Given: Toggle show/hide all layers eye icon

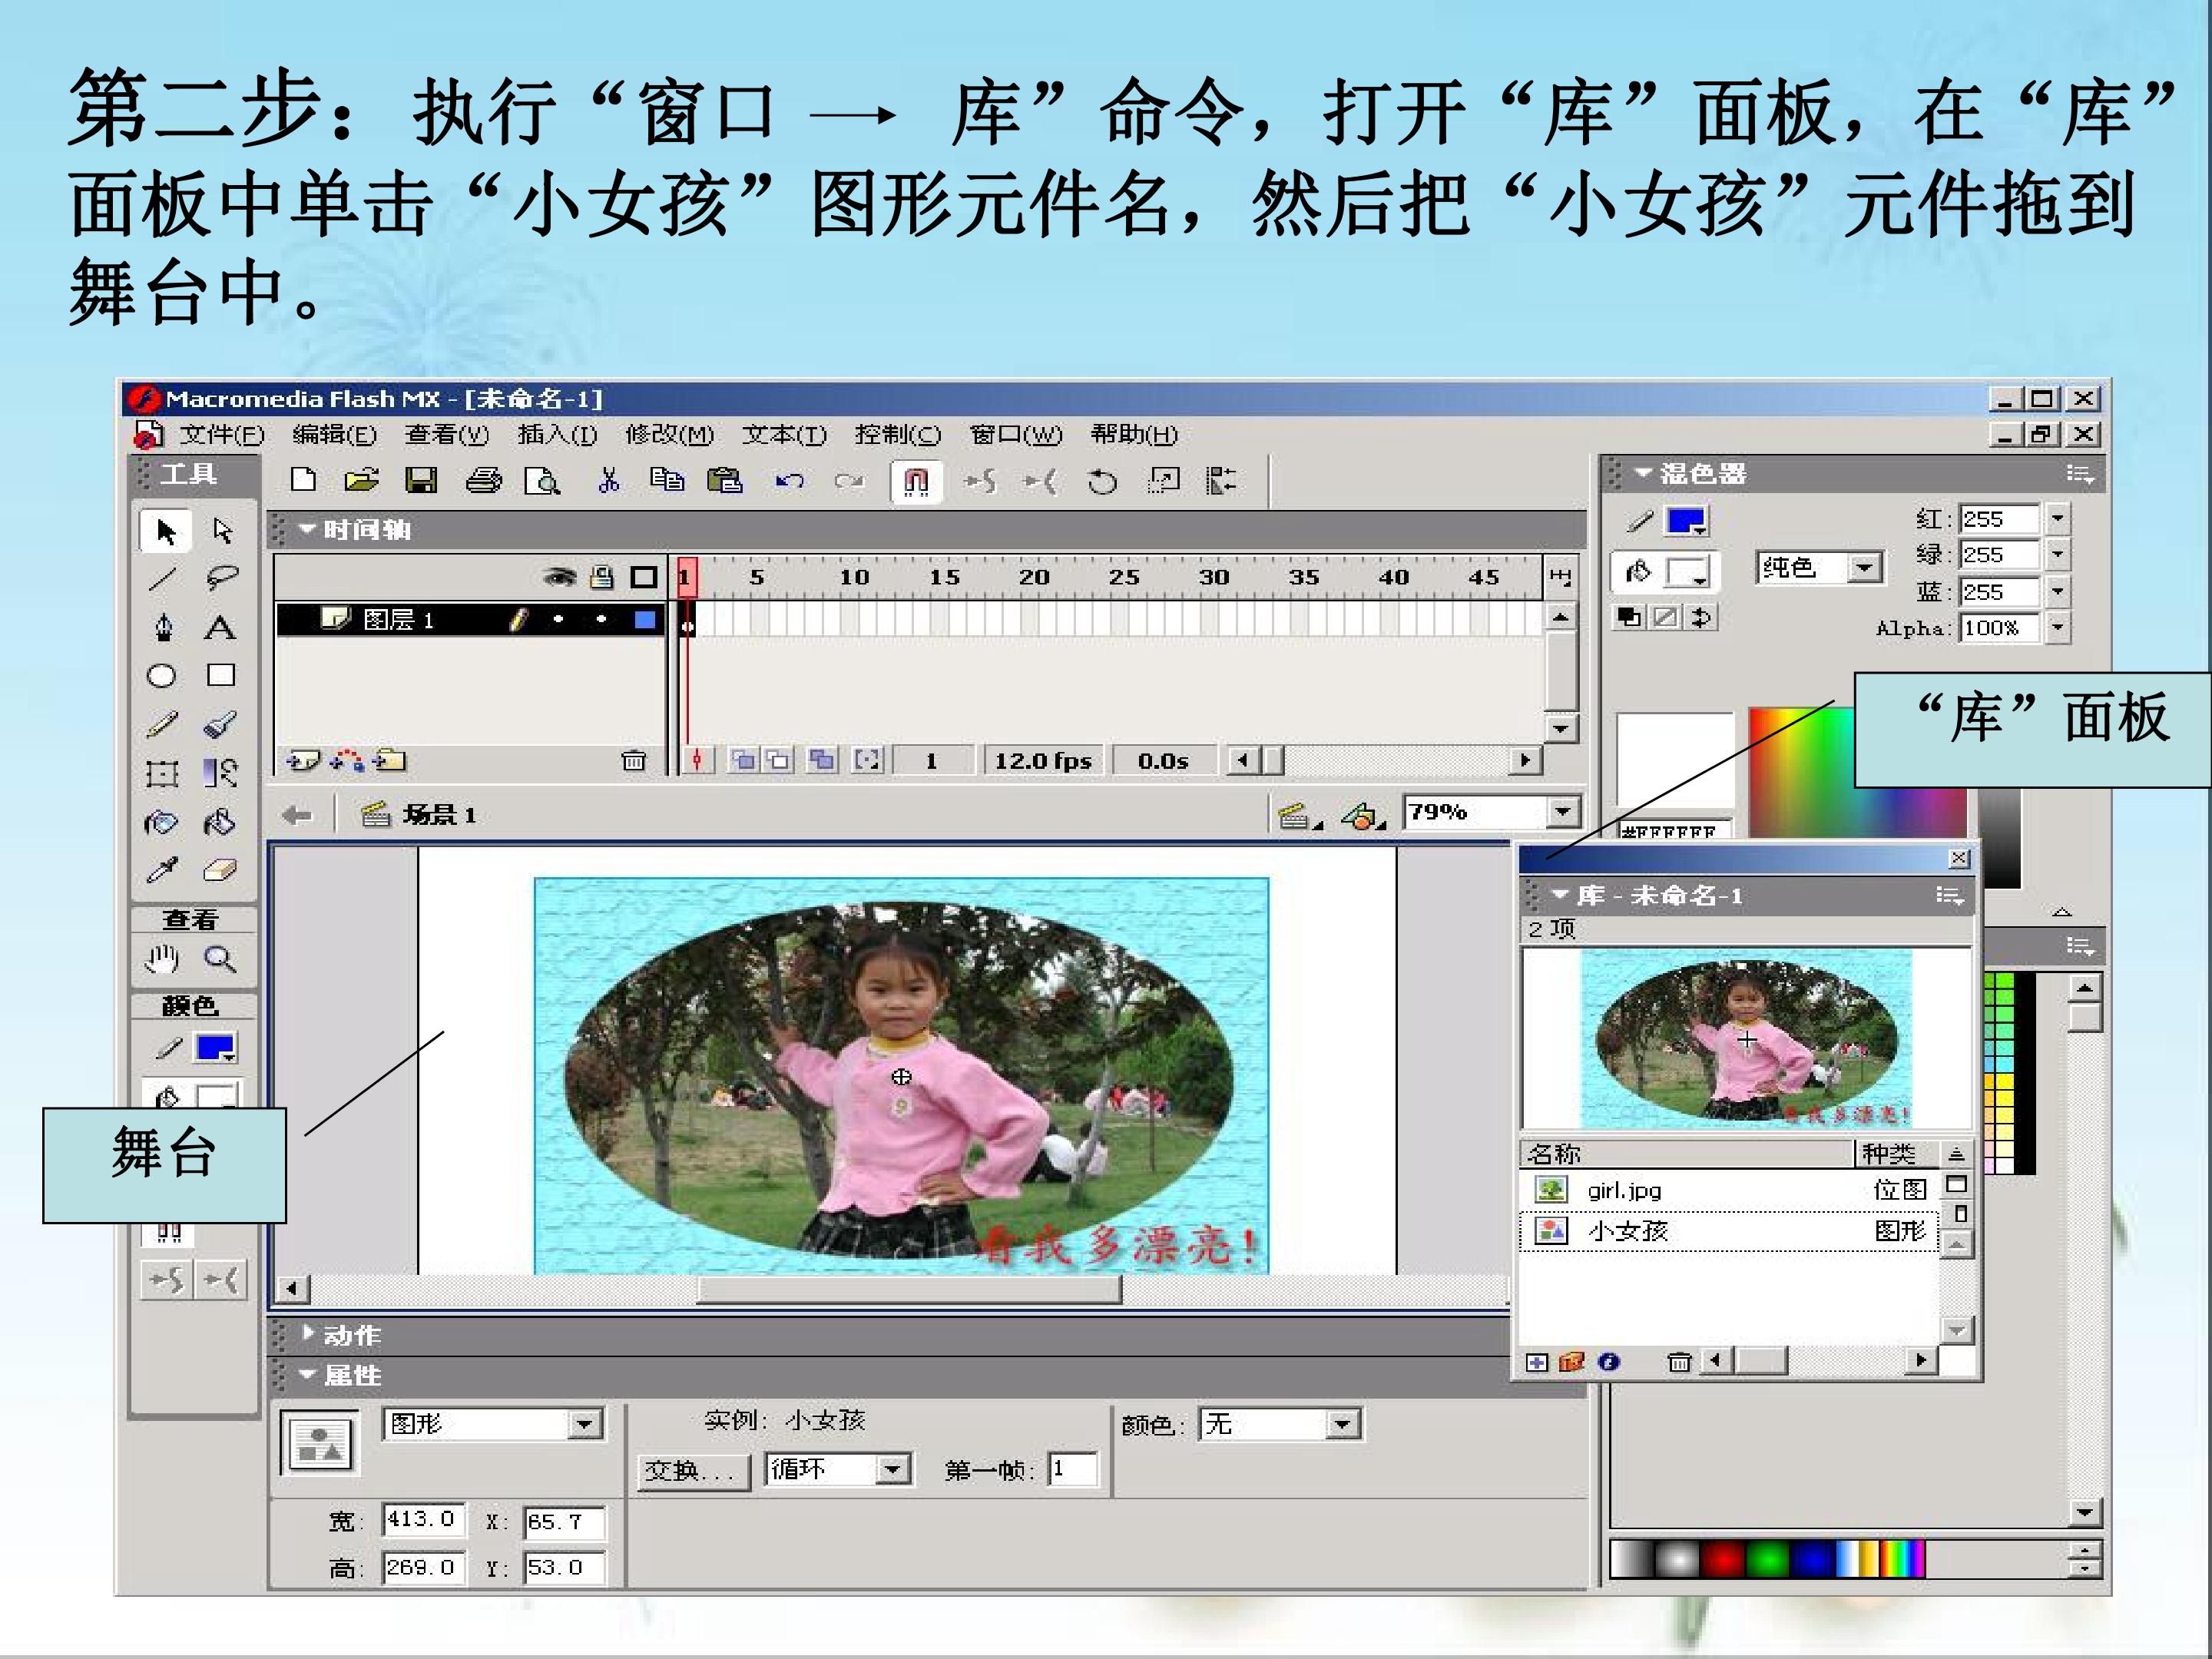Looking at the screenshot, I should [560, 577].
